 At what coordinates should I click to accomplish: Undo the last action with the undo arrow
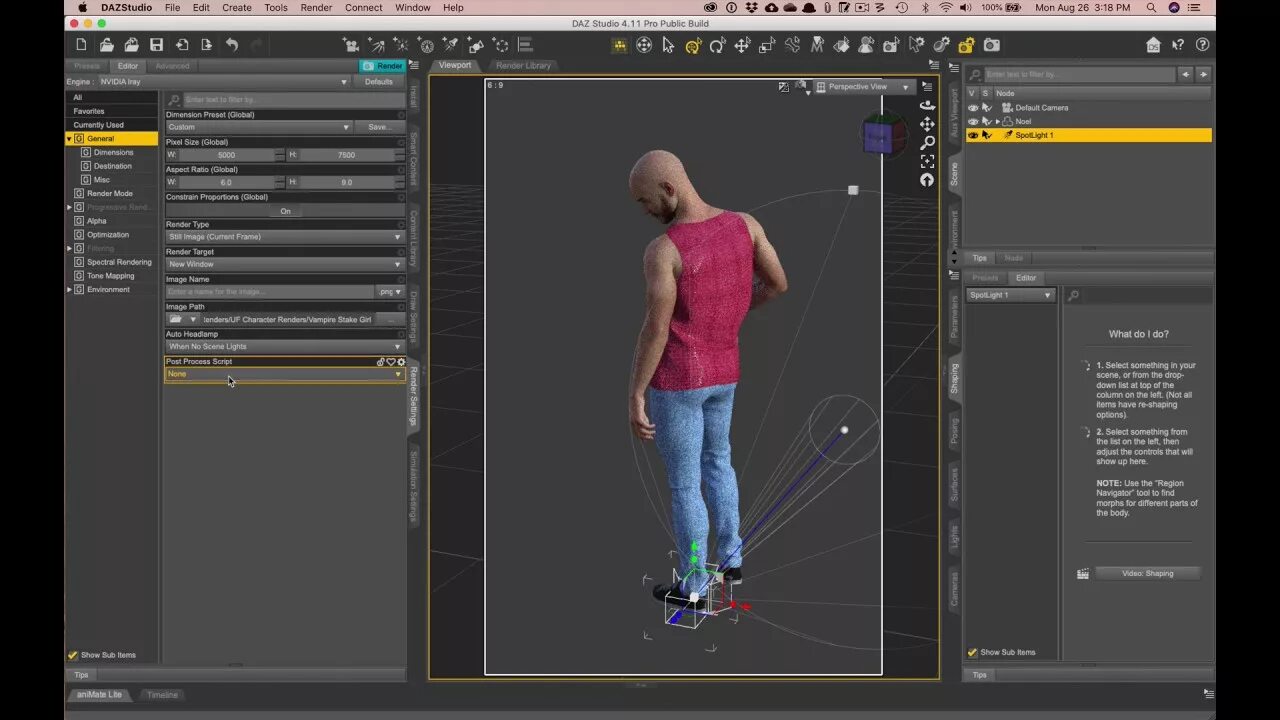coord(232,45)
